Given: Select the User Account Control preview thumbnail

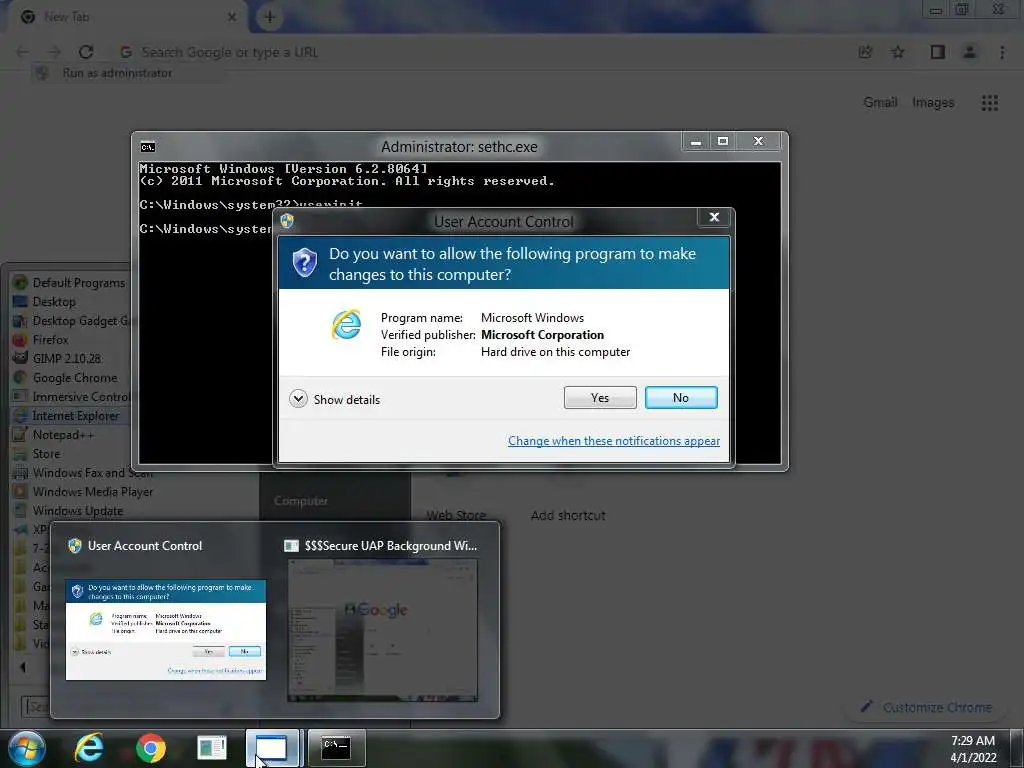Looking at the screenshot, I should click(x=166, y=630).
